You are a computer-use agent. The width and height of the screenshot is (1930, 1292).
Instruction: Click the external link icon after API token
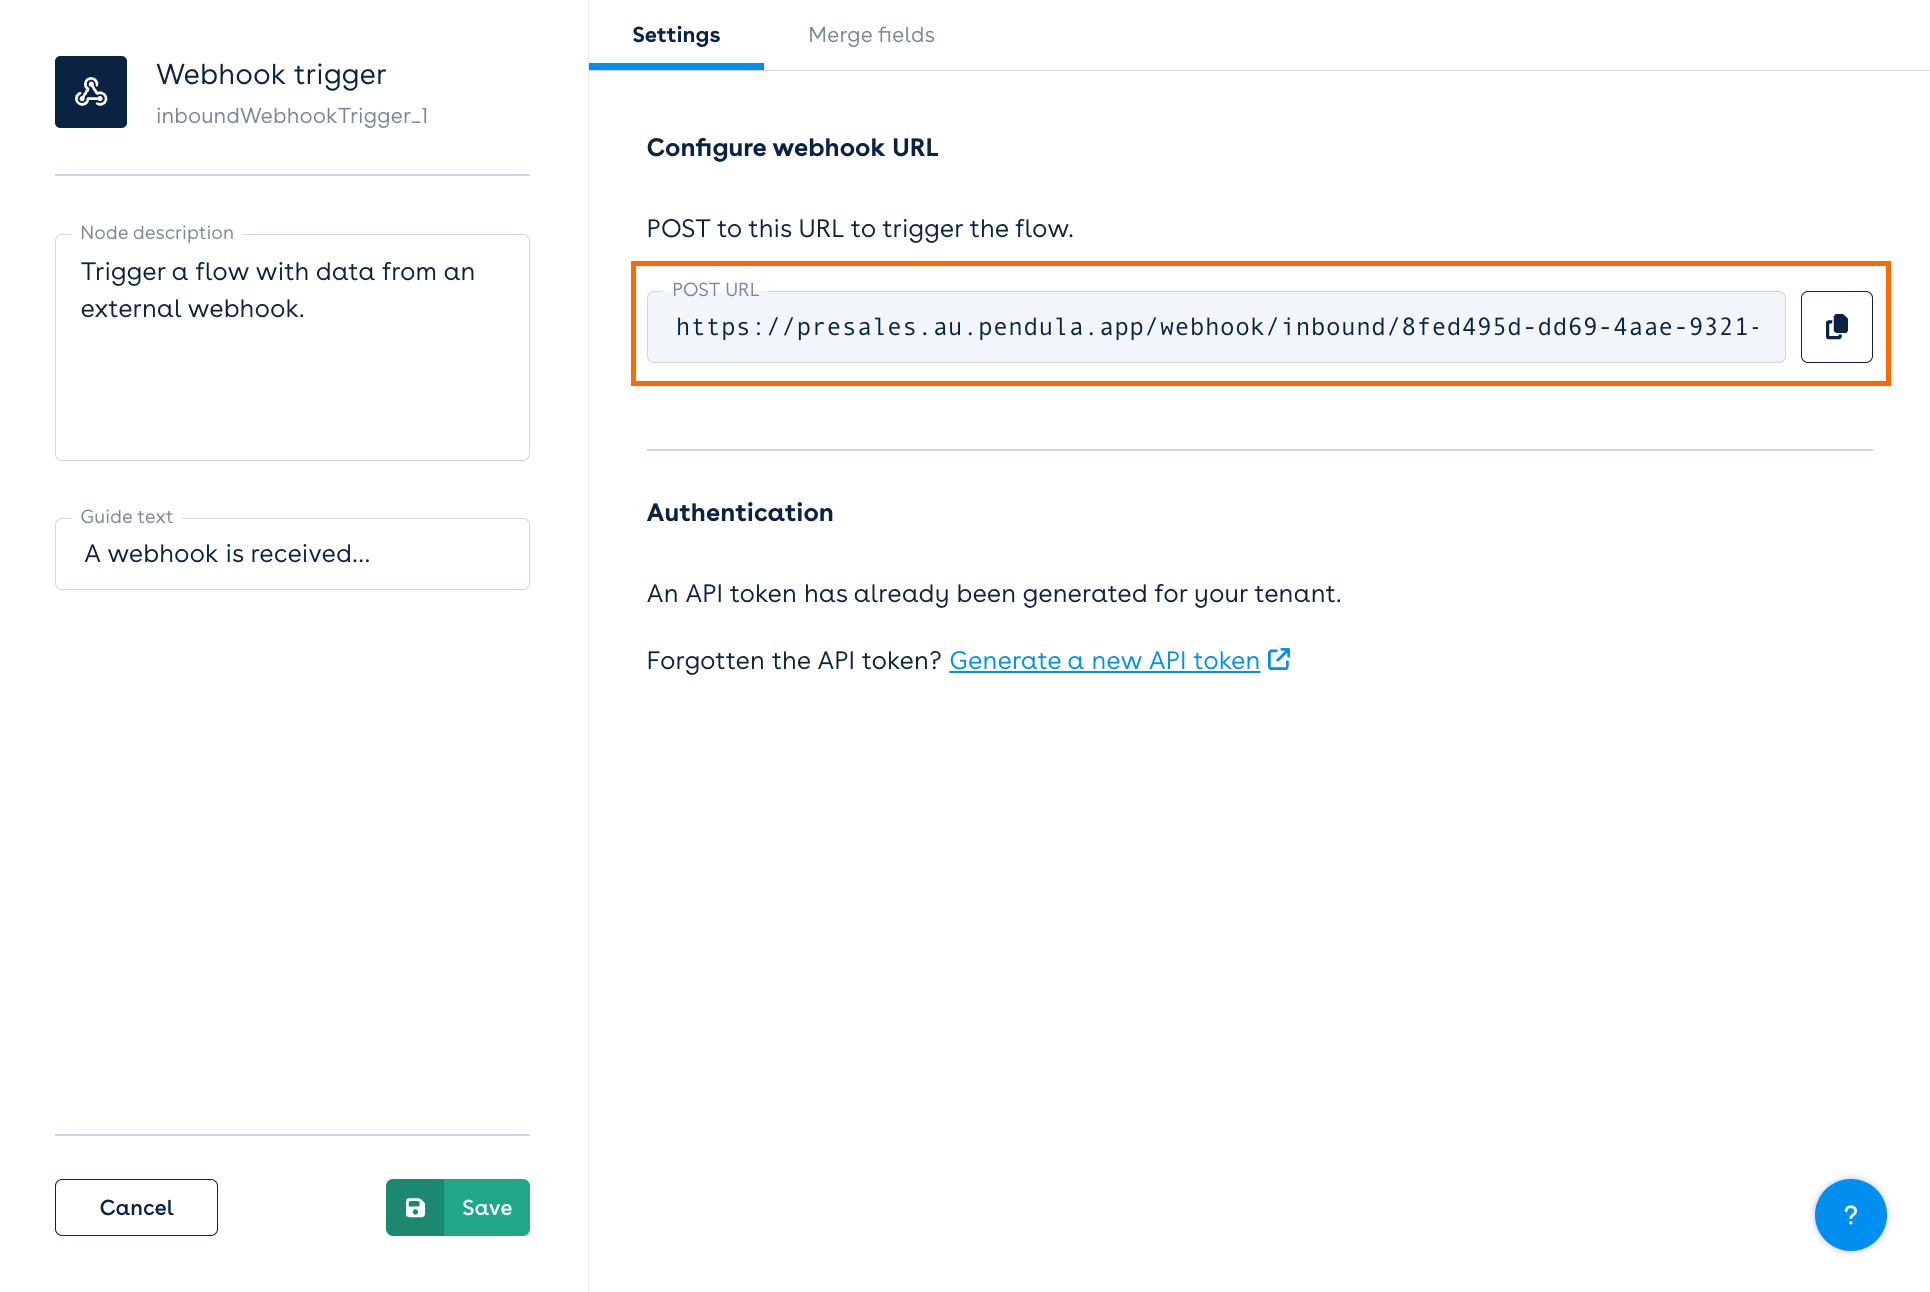point(1279,660)
